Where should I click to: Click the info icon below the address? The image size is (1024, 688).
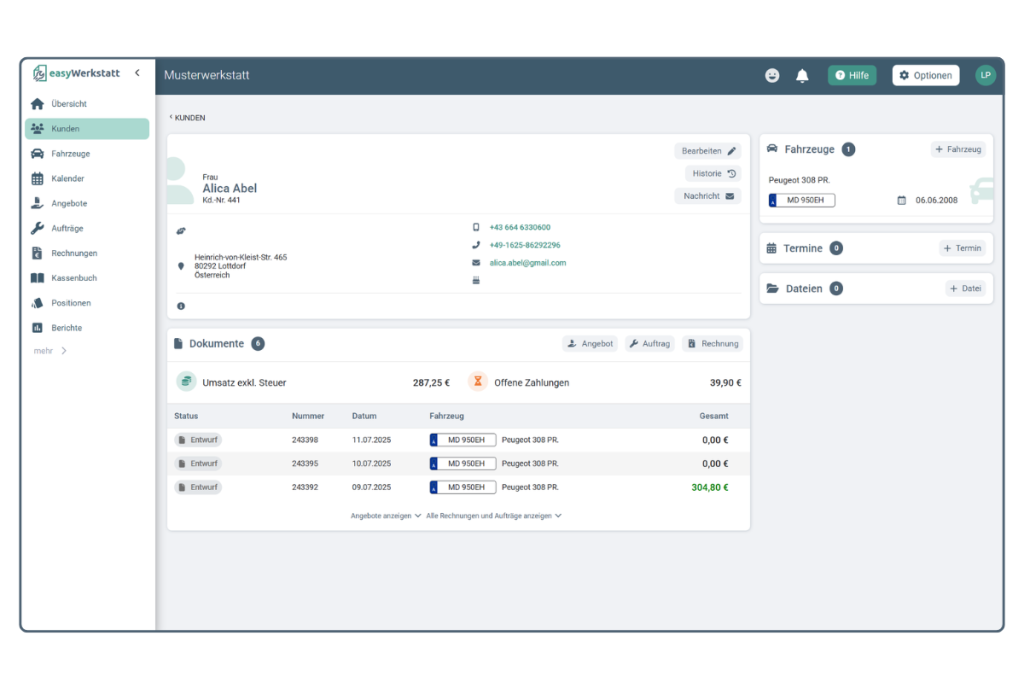click(181, 306)
